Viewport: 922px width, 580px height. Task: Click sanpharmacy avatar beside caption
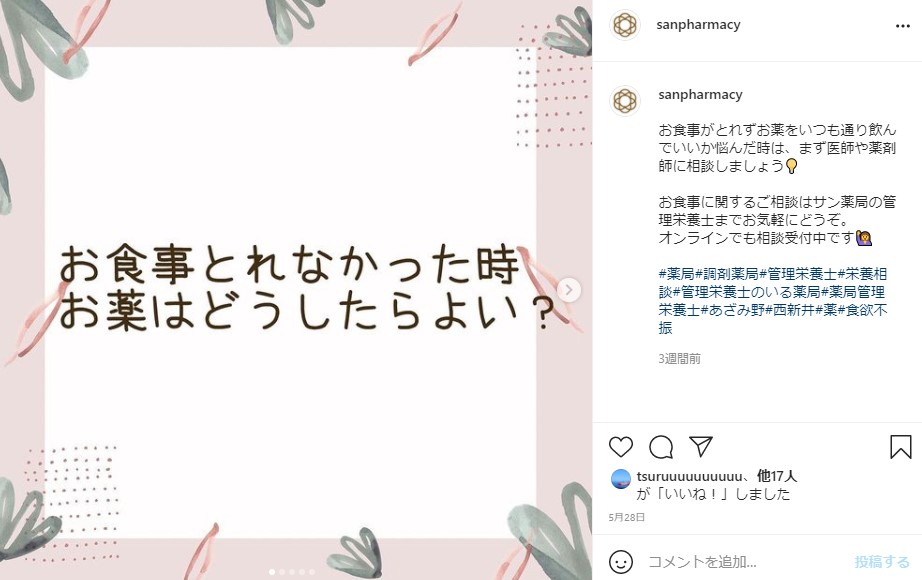pyautogui.click(x=624, y=100)
